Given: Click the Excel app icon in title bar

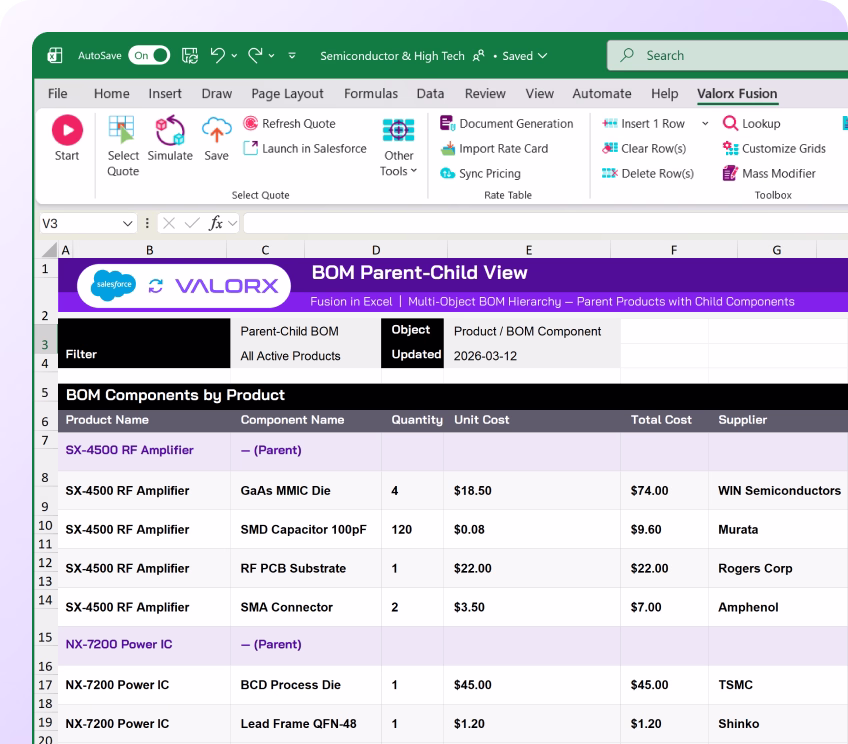Looking at the screenshot, I should pyautogui.click(x=55, y=55).
